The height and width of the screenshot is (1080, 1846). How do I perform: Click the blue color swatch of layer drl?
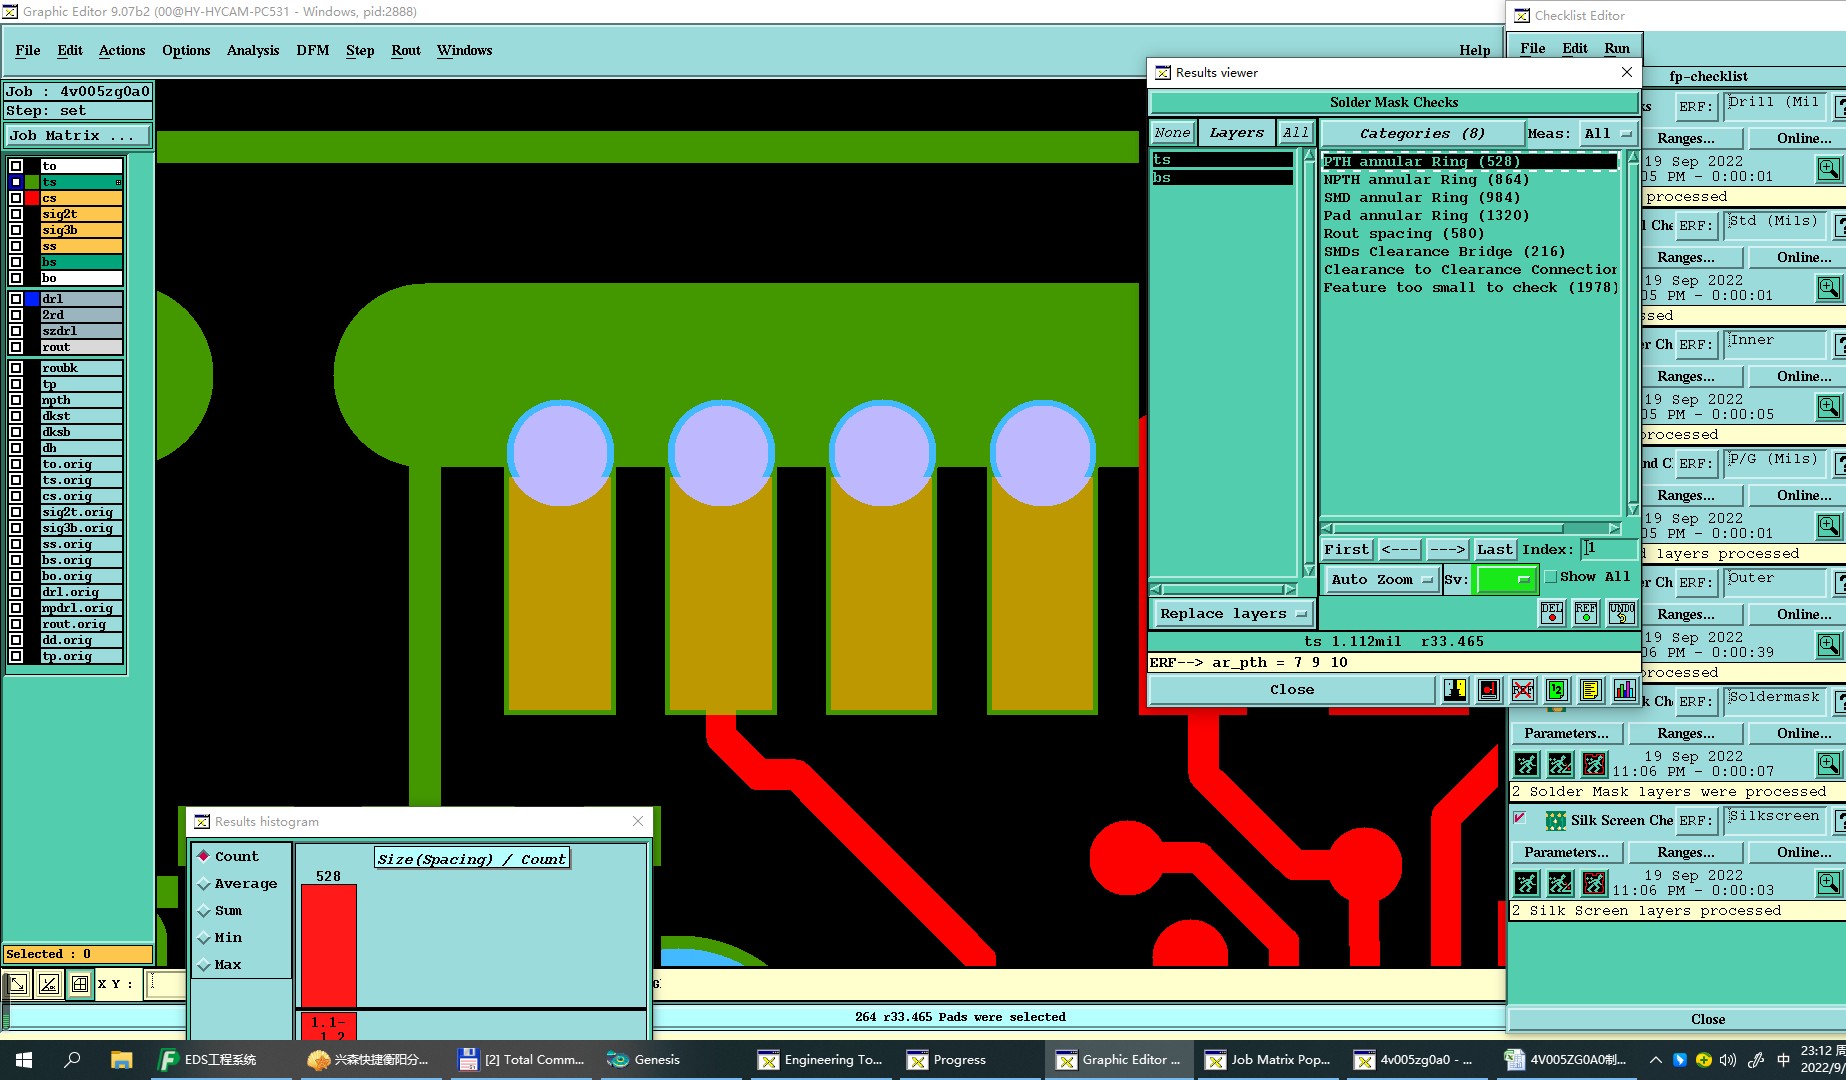32,299
